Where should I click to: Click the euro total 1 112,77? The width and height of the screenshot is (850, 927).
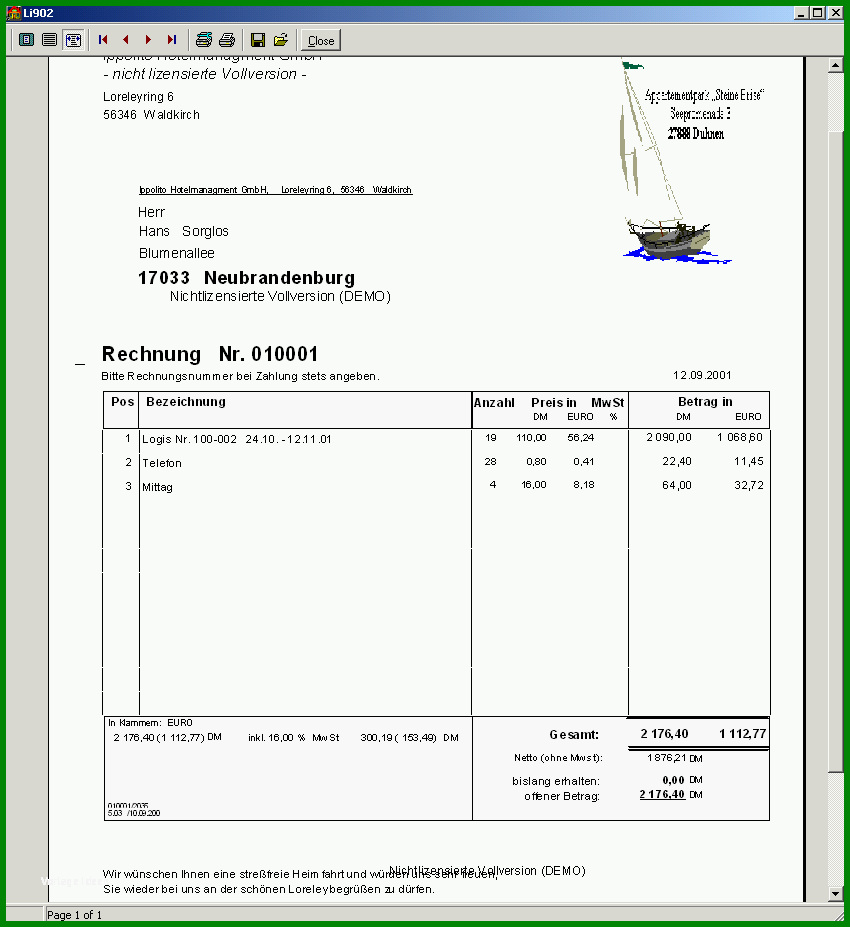(742, 734)
